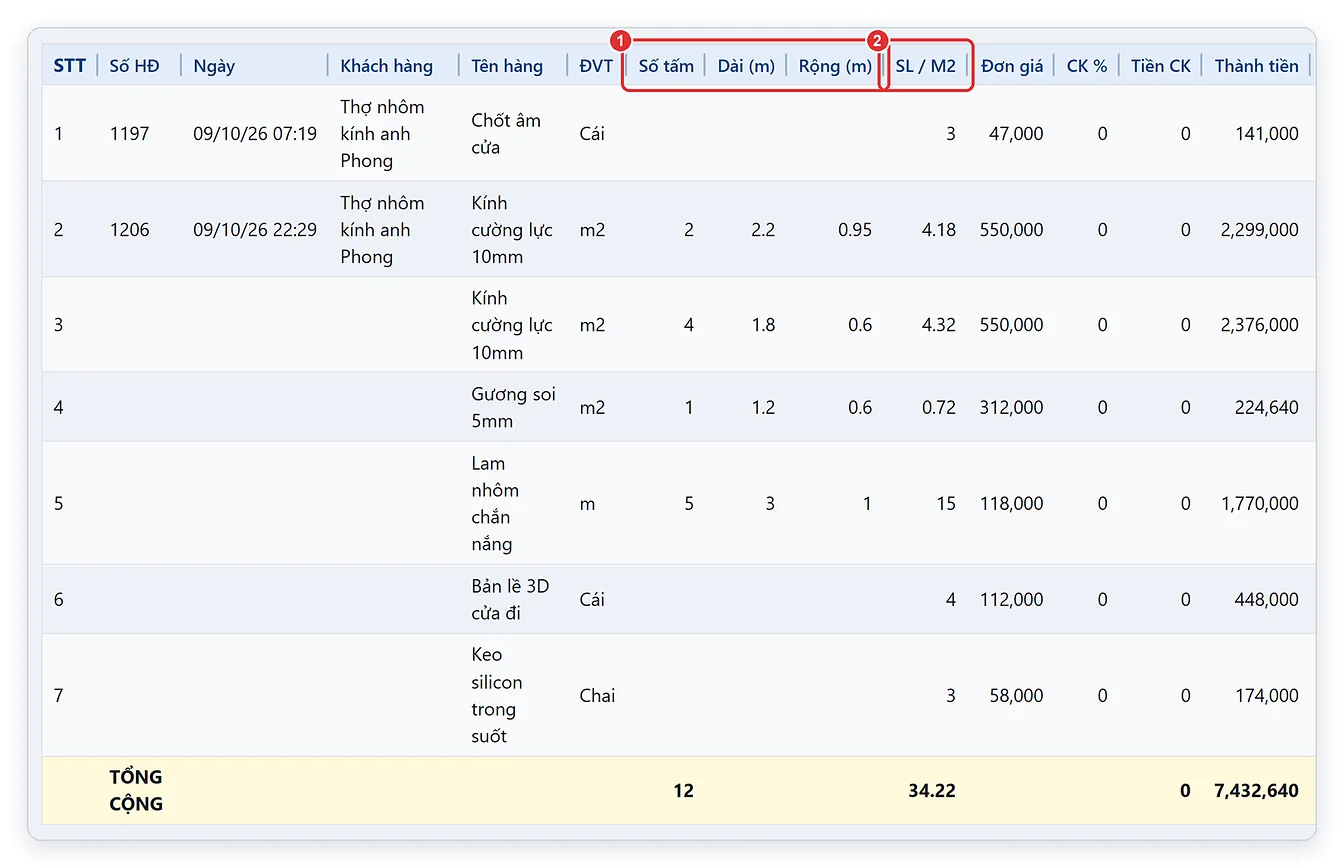Screen dimensions: 1344x868
Task: Click the Ngày column header
Action: (x=214, y=66)
